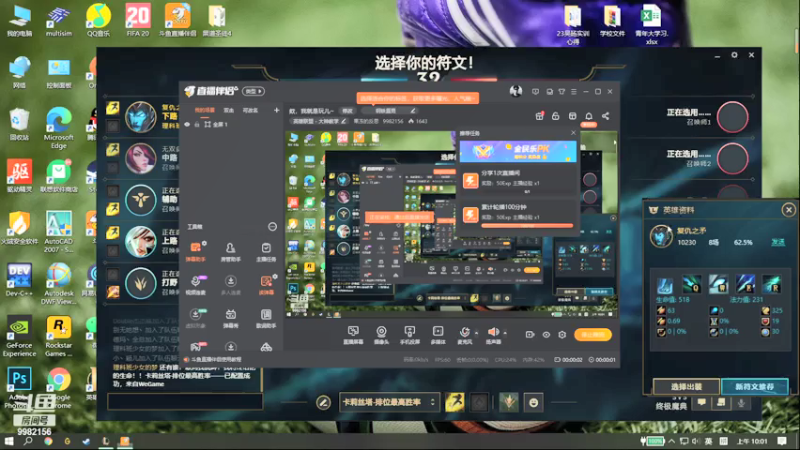
Task: Open 主播任务 tool icon
Action: click(x=266, y=252)
